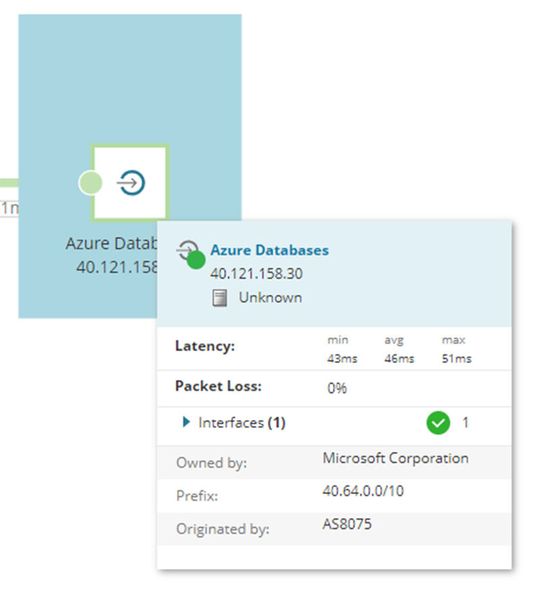Image resolution: width=540 pixels, height=600 pixels.
Task: Click the AS8075 originator value
Action: [x=347, y=524]
